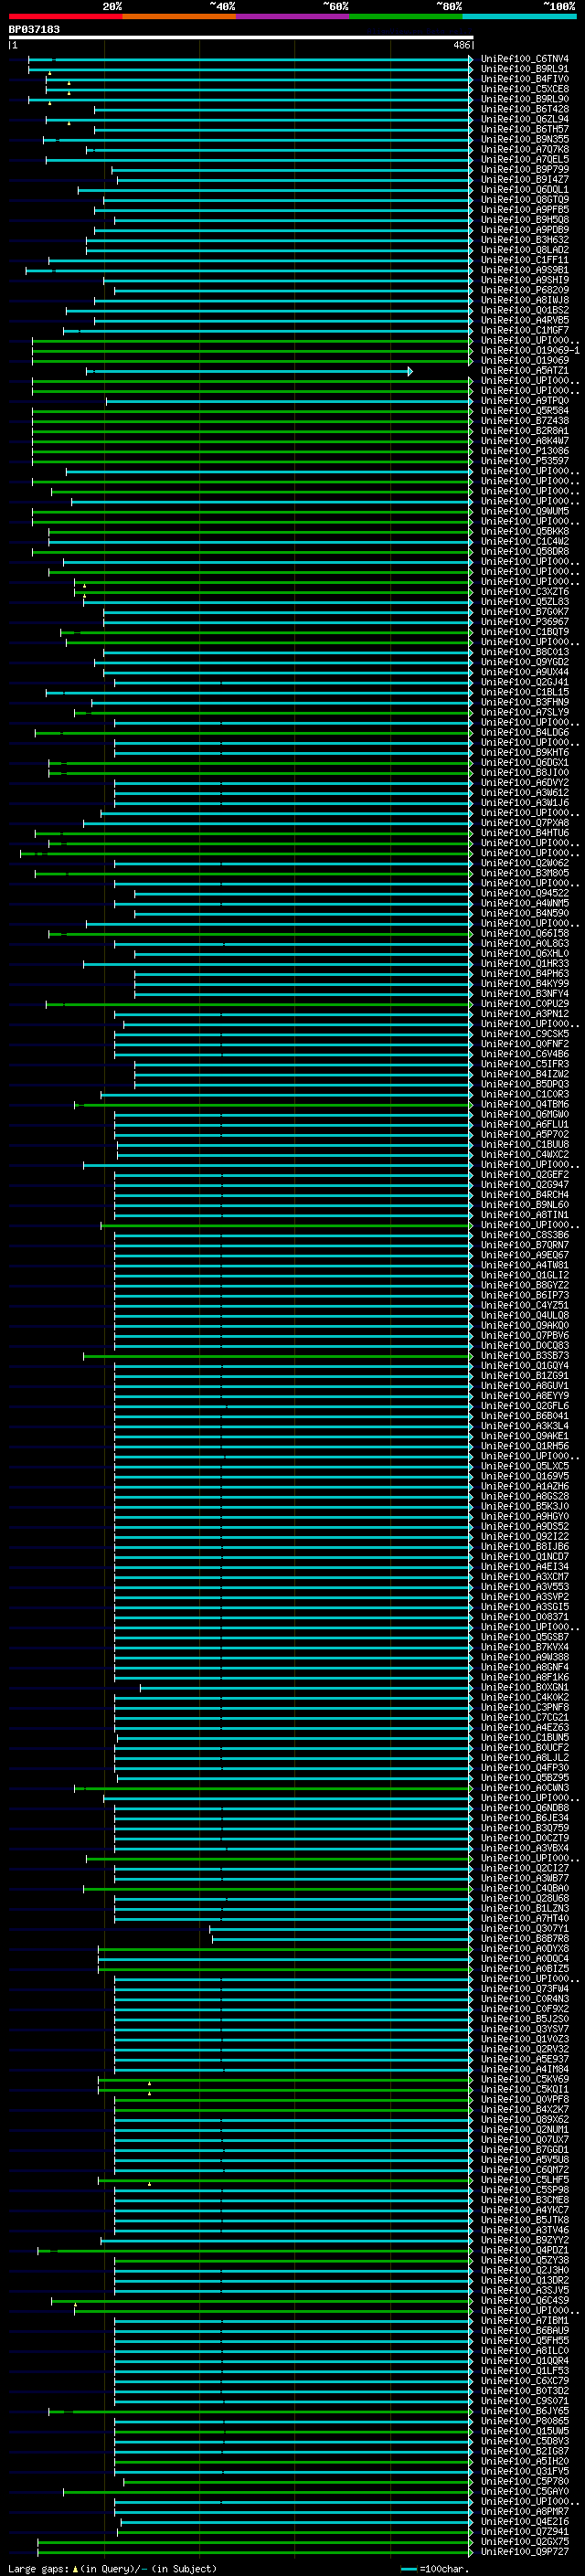Click the query end position 486

tap(461, 45)
